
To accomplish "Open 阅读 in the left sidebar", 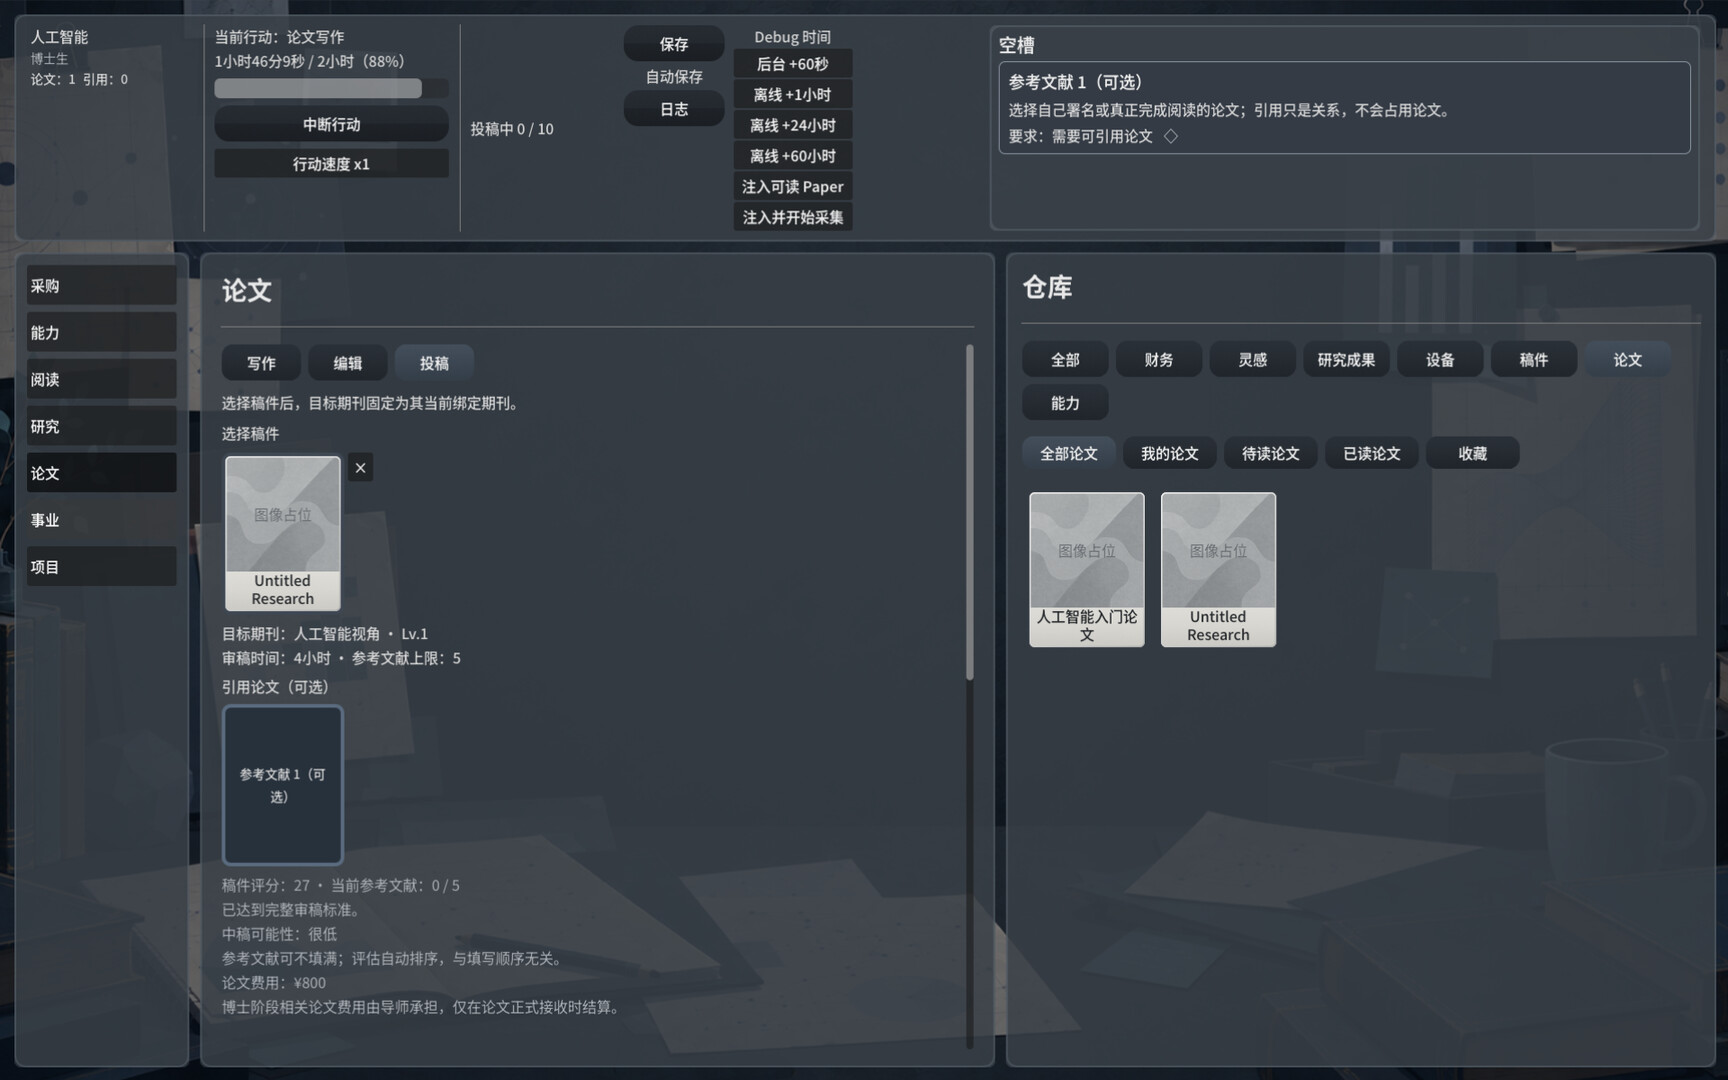I will coord(101,379).
